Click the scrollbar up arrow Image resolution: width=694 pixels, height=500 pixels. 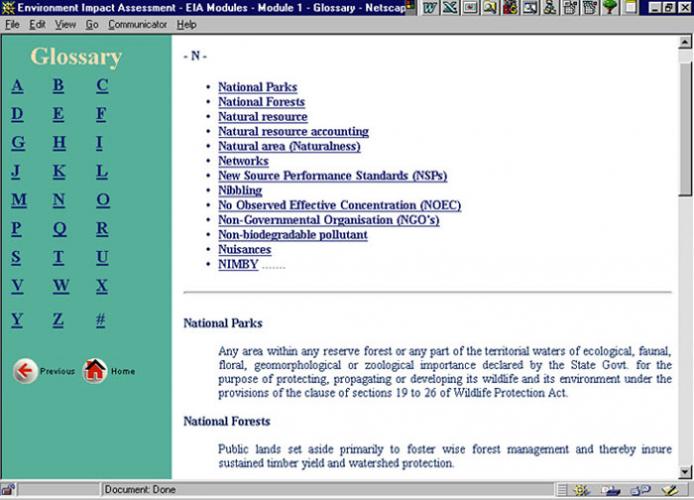tap(685, 42)
